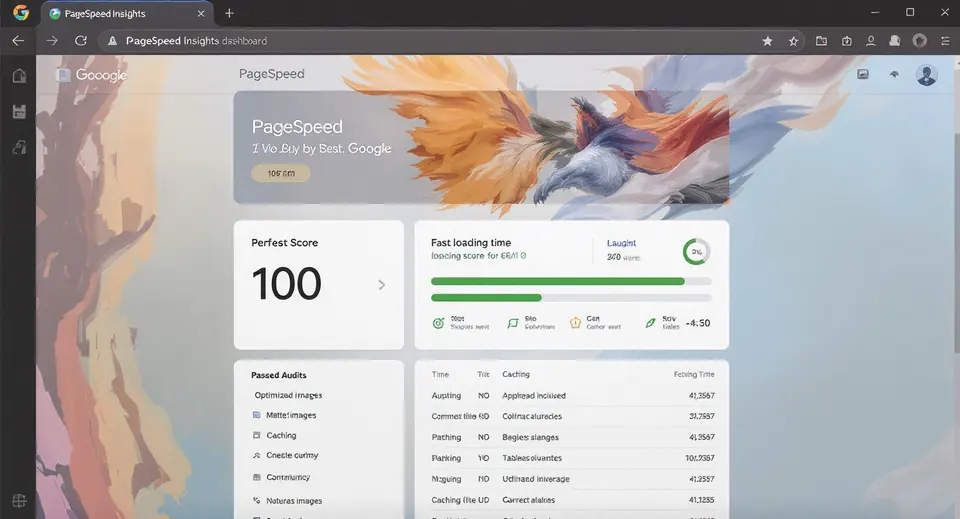The height and width of the screenshot is (519, 960).
Task: Click the outlined star favorites icon
Action: pyautogui.click(x=793, y=41)
